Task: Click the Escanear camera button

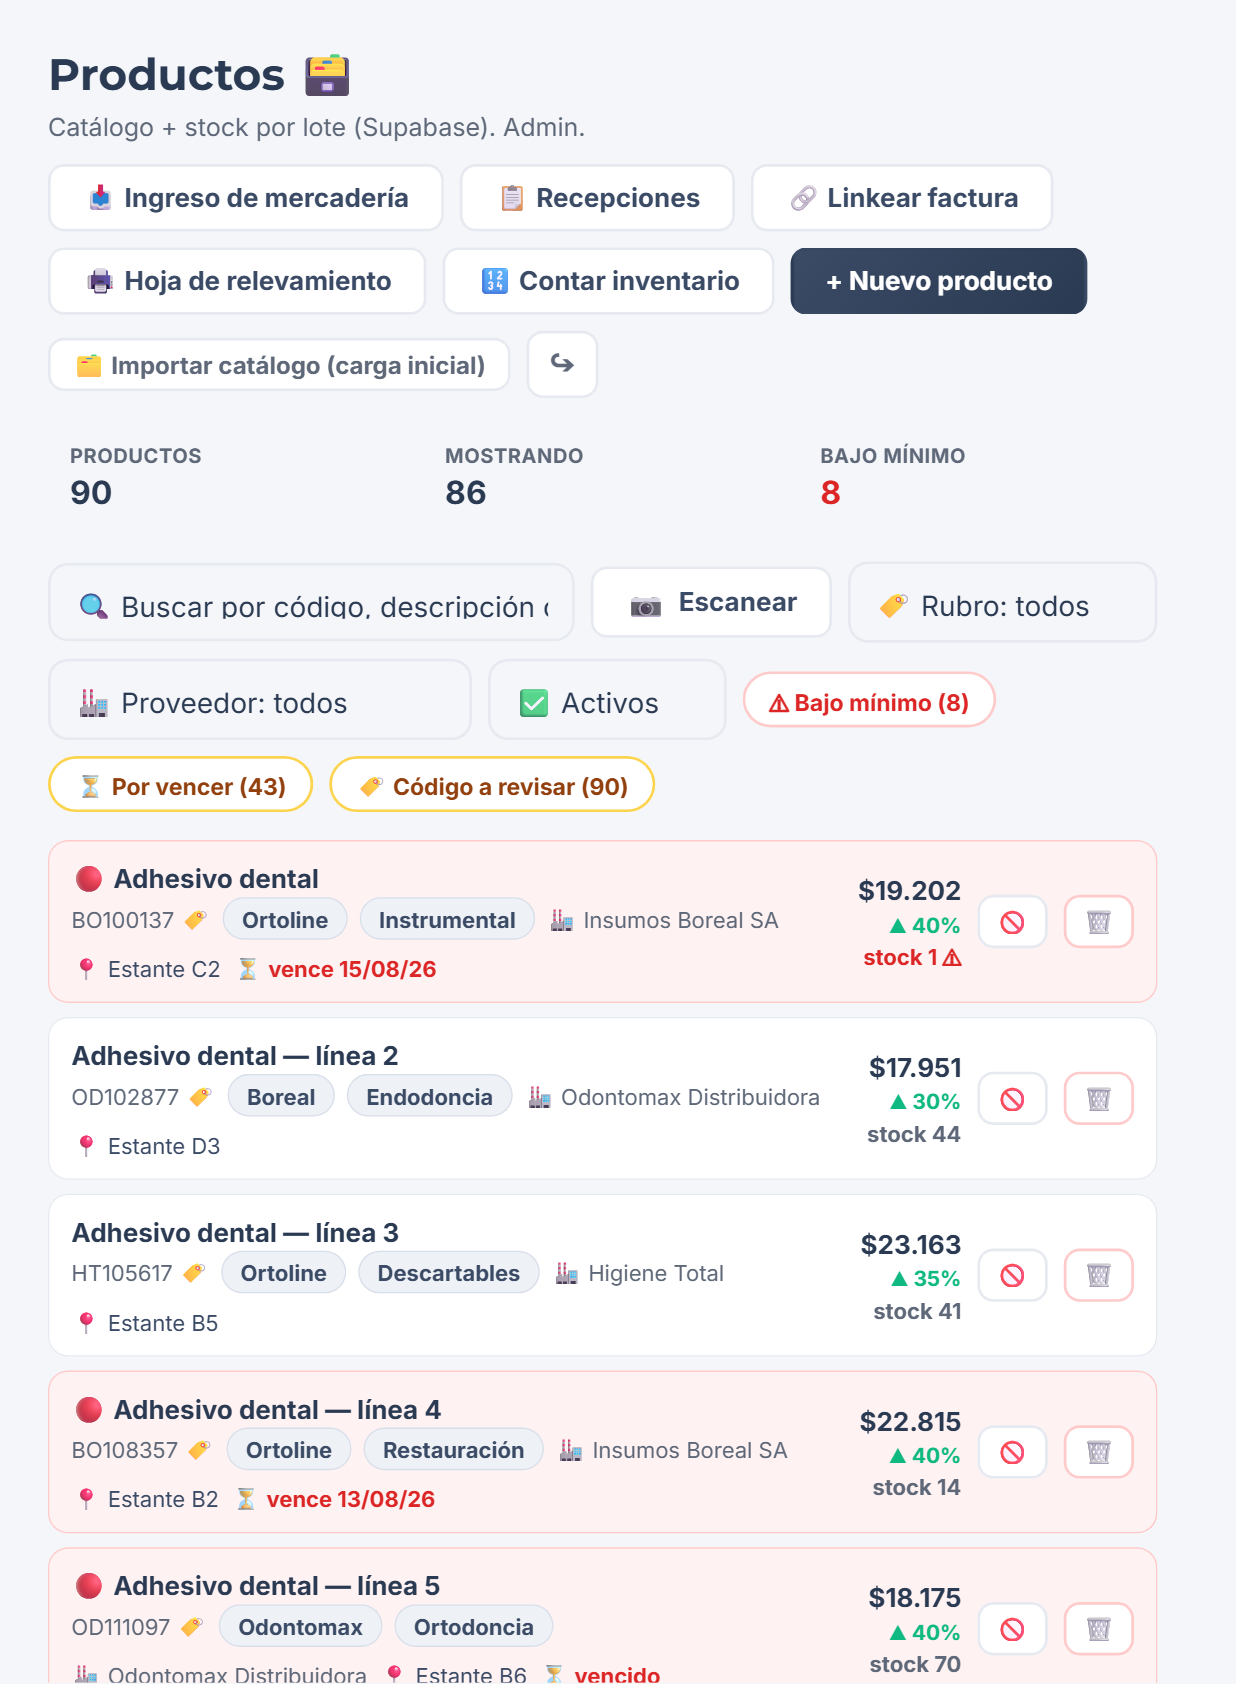Action: (711, 602)
